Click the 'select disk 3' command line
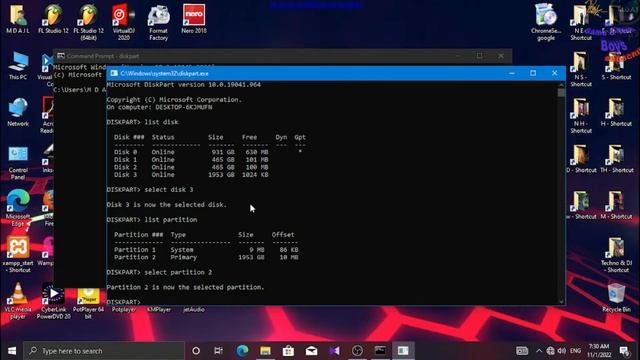The image size is (640, 360). 150,190
